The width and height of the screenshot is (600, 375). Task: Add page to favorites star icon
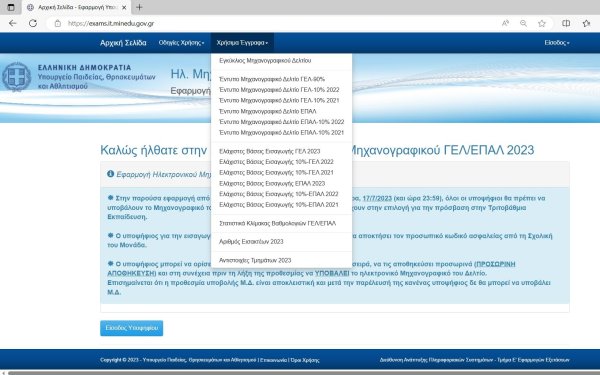[542, 23]
